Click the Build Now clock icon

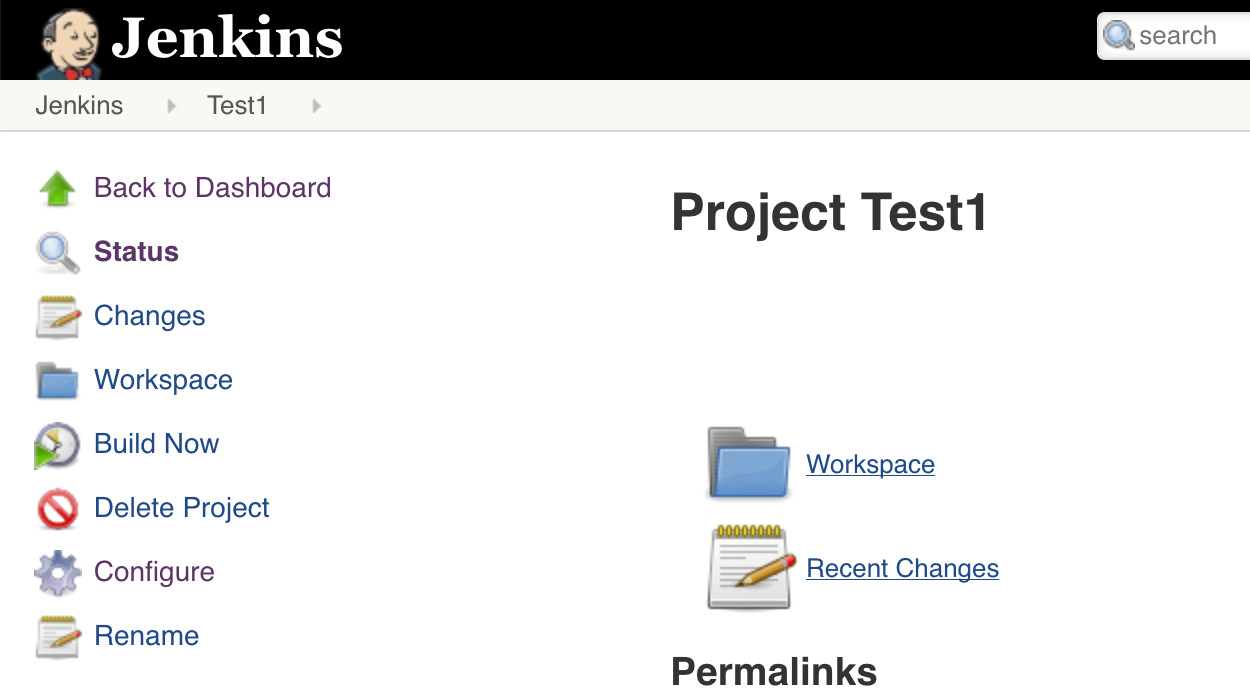pyautogui.click(x=57, y=445)
